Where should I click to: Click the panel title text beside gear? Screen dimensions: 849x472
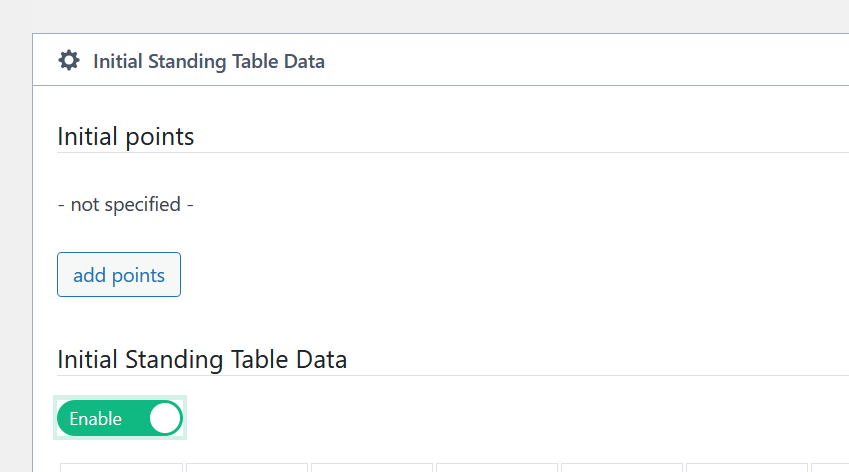point(209,61)
